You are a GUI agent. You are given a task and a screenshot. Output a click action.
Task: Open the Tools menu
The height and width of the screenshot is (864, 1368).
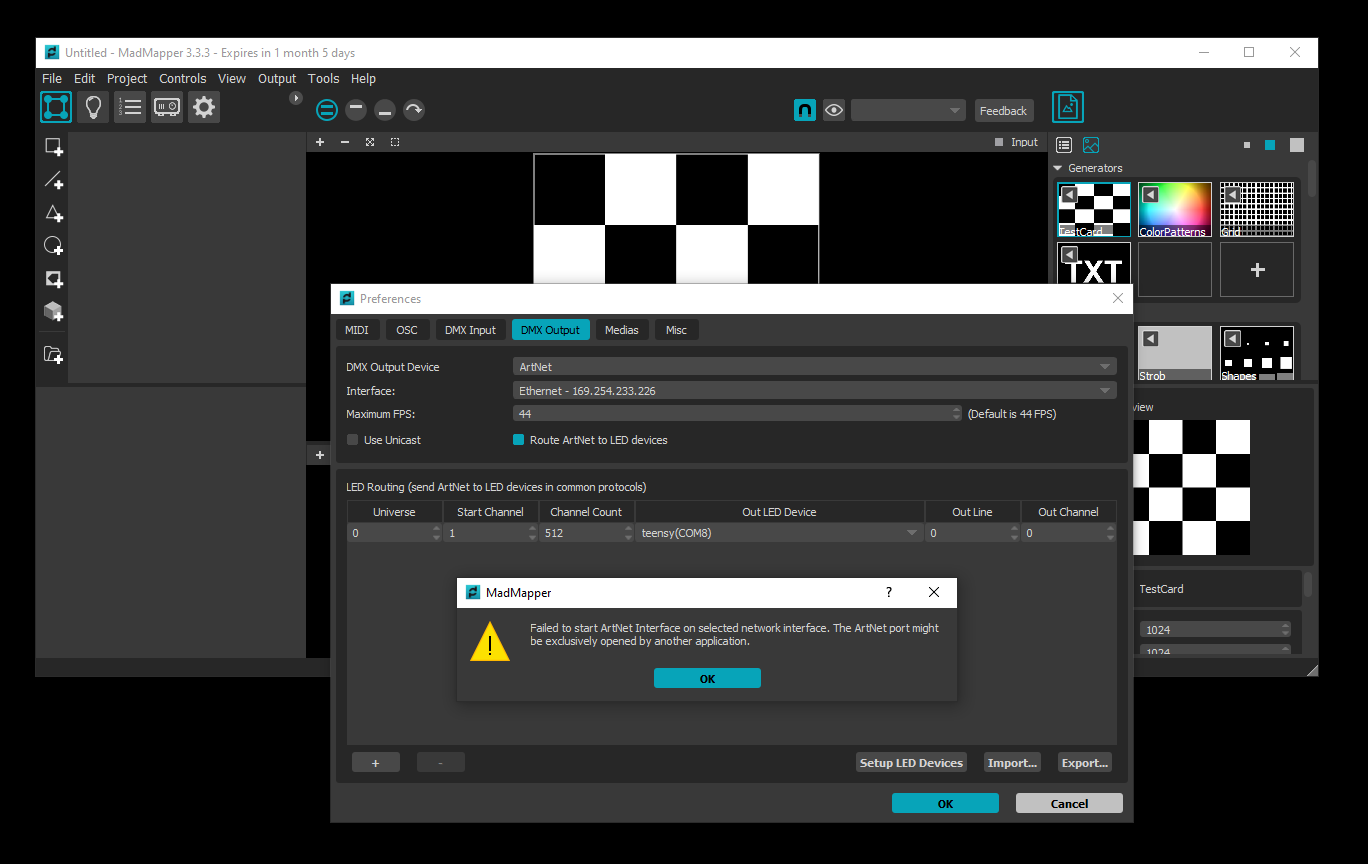[x=324, y=78]
